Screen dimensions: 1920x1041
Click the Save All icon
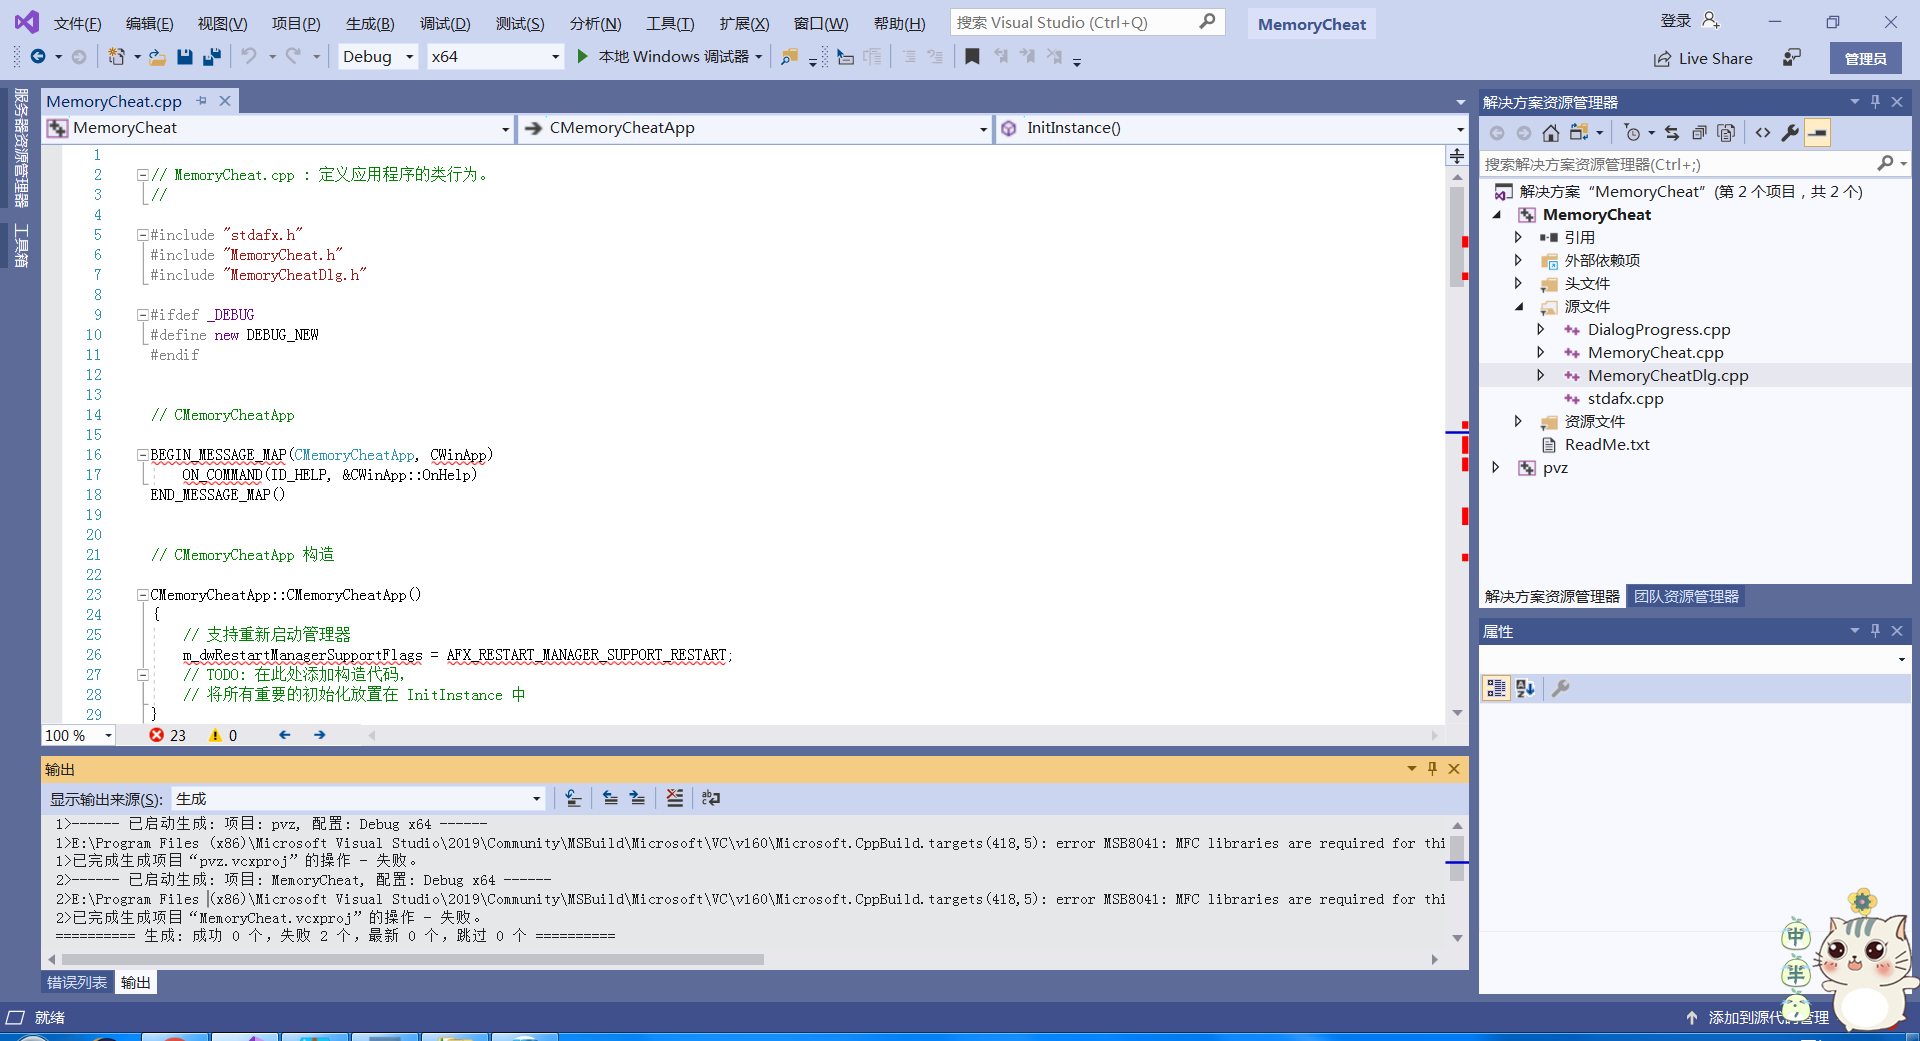coord(212,57)
